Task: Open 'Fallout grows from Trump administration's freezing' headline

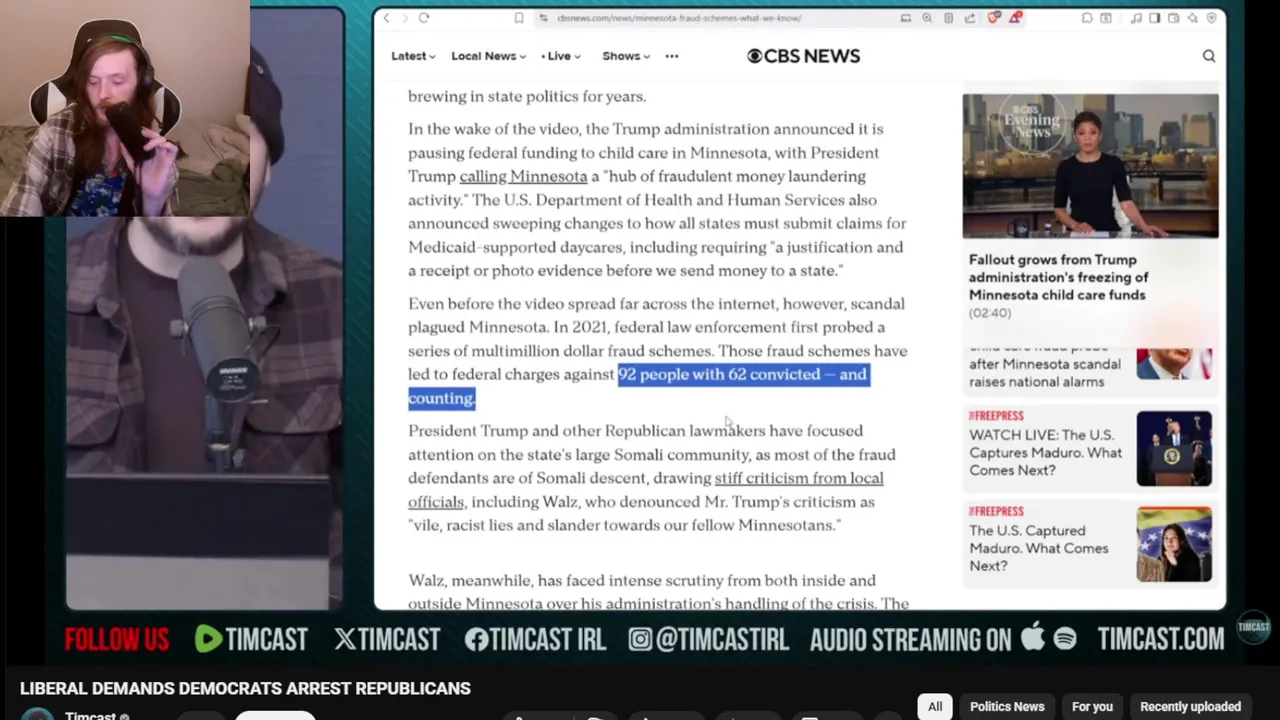Action: coord(1058,277)
